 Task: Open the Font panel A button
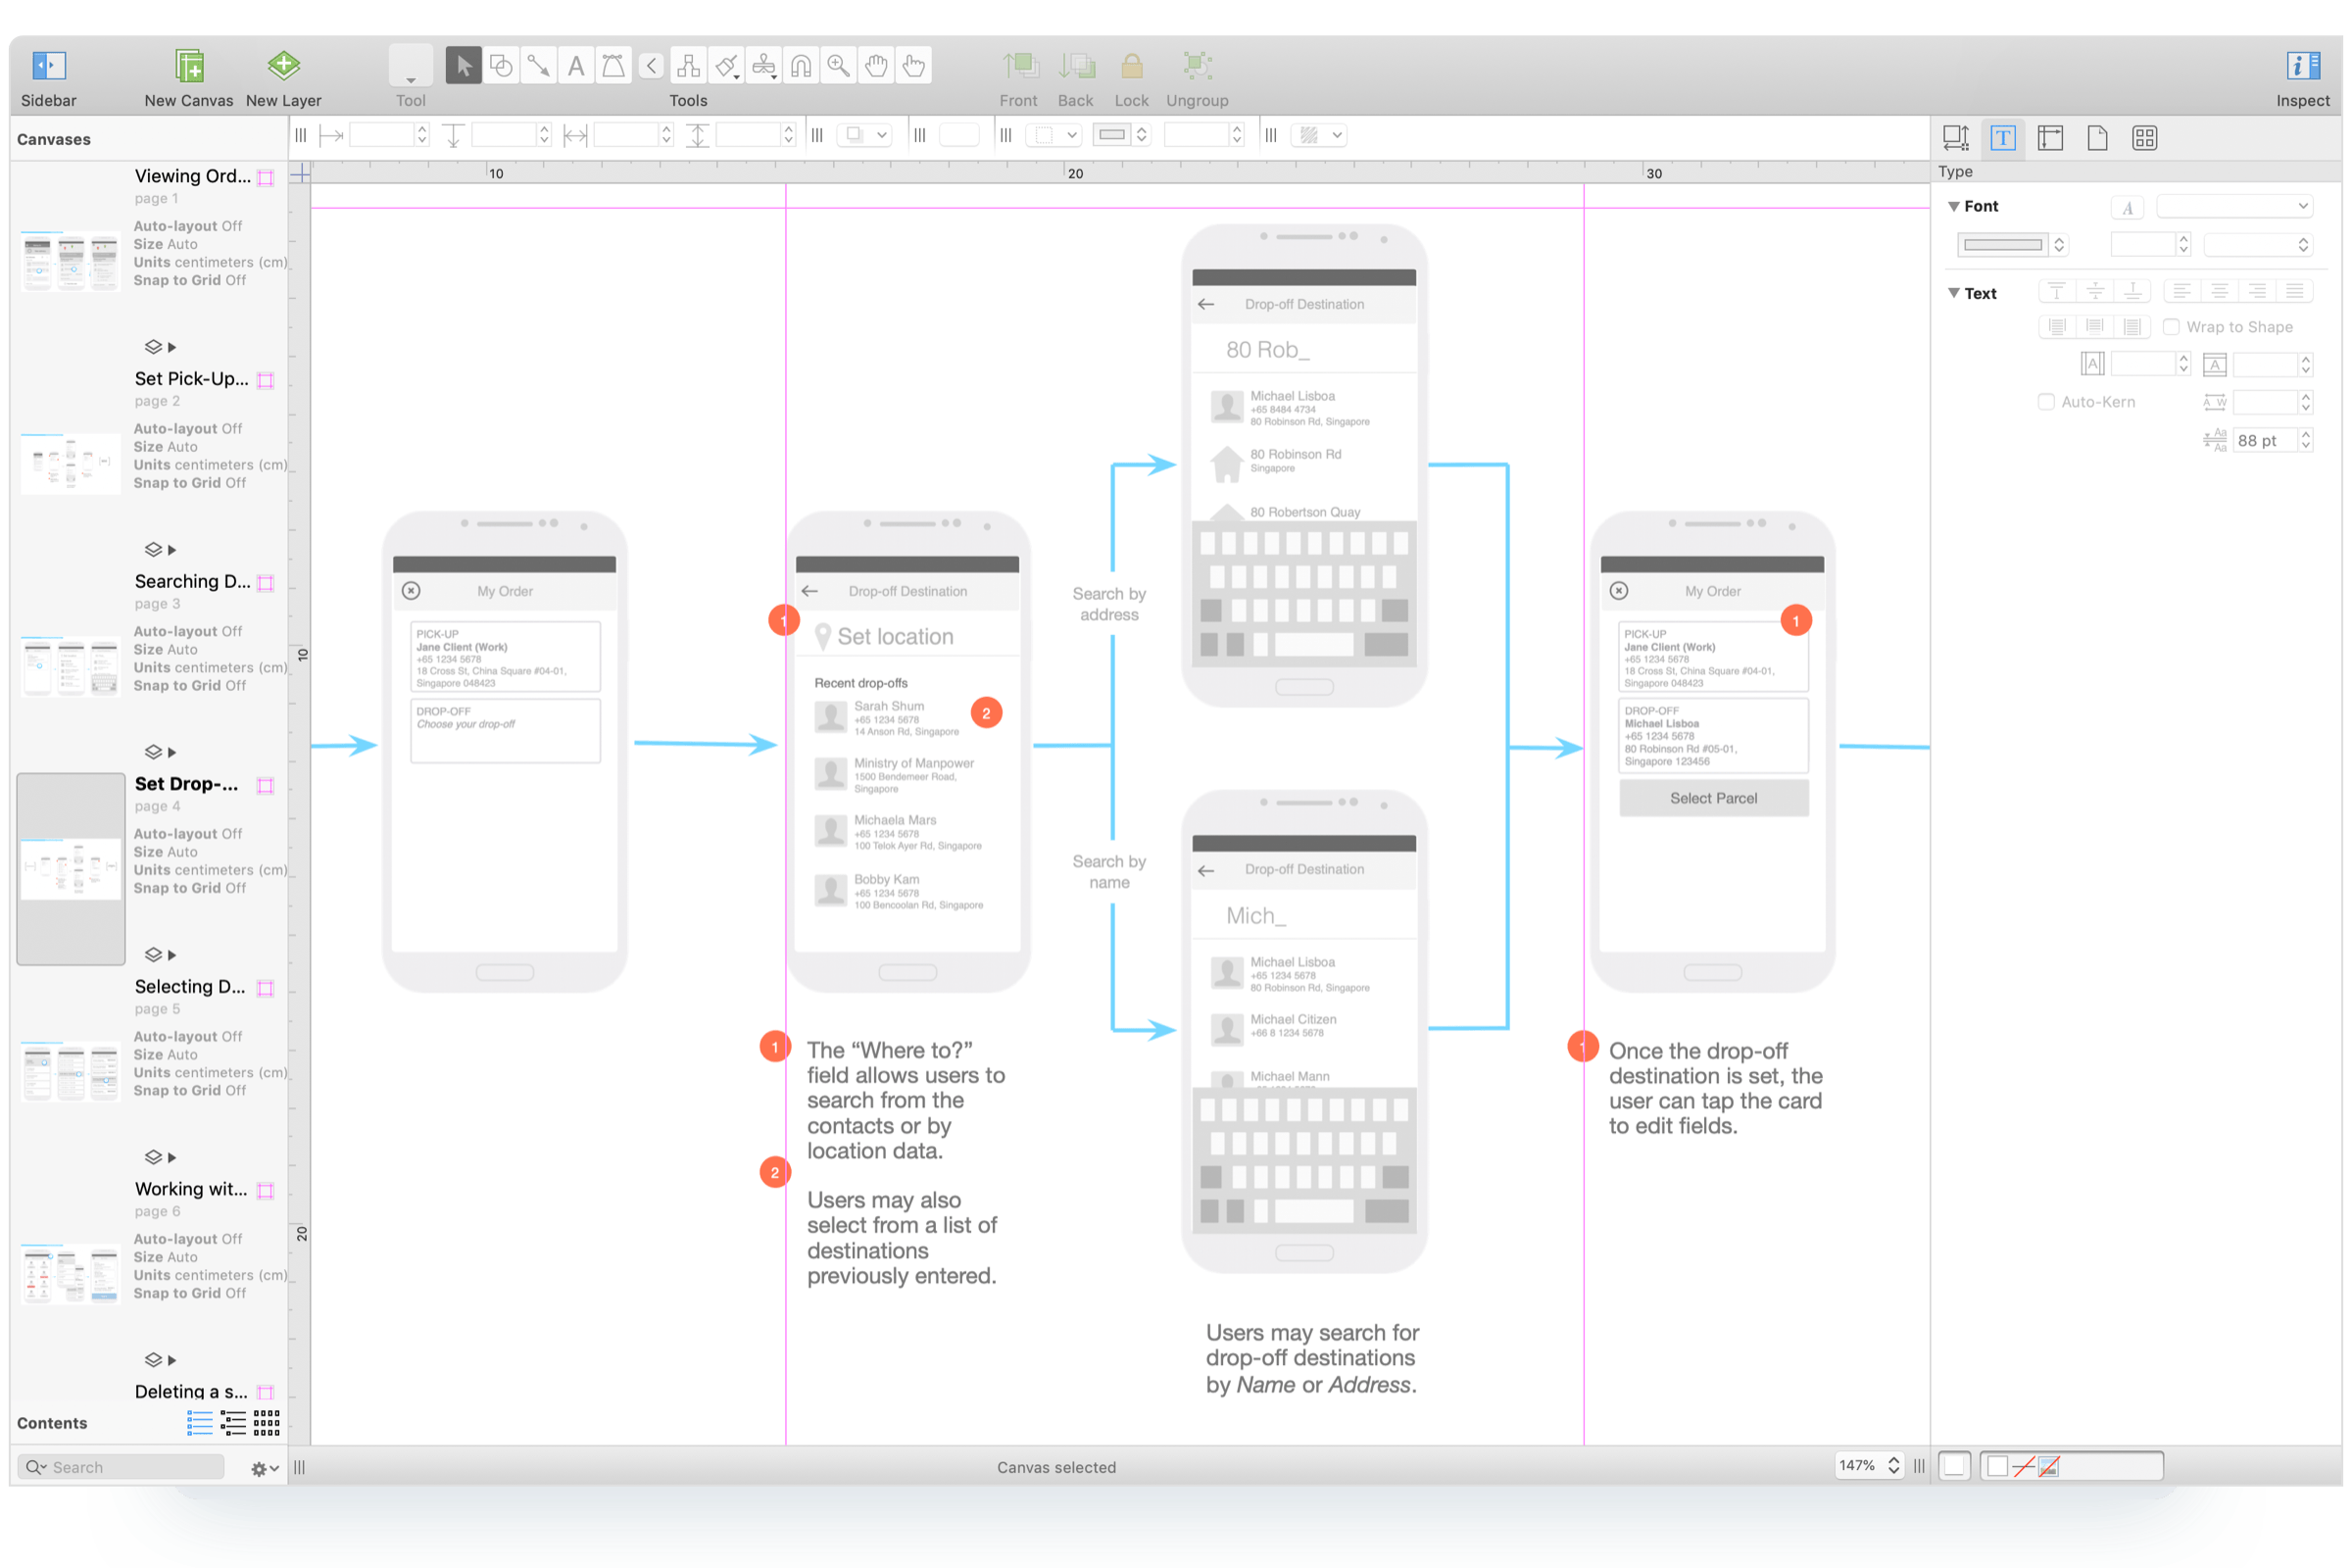click(x=2128, y=207)
